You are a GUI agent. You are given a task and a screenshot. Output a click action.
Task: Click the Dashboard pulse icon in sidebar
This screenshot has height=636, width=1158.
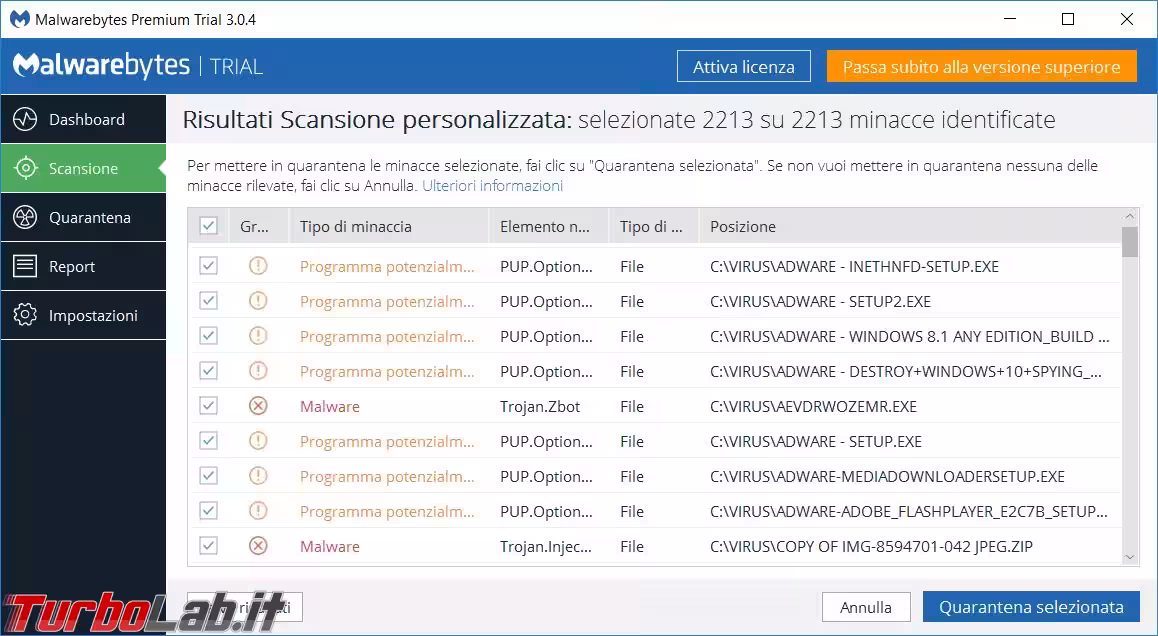pos(25,120)
